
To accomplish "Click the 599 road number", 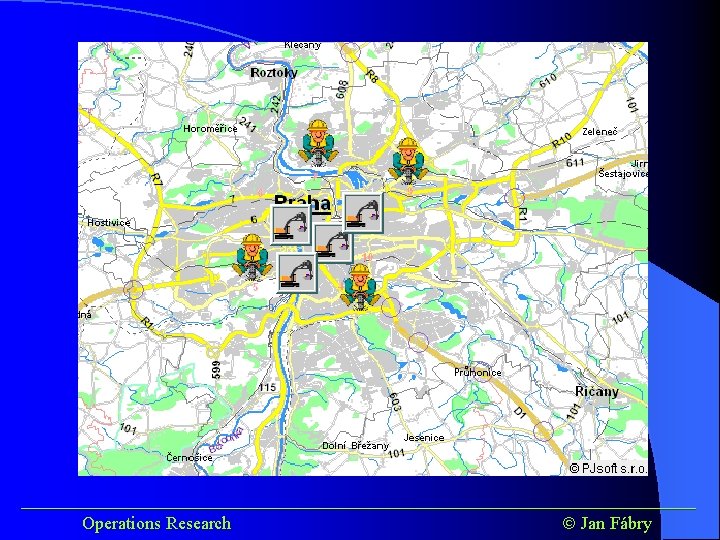I will pyautogui.click(x=216, y=370).
